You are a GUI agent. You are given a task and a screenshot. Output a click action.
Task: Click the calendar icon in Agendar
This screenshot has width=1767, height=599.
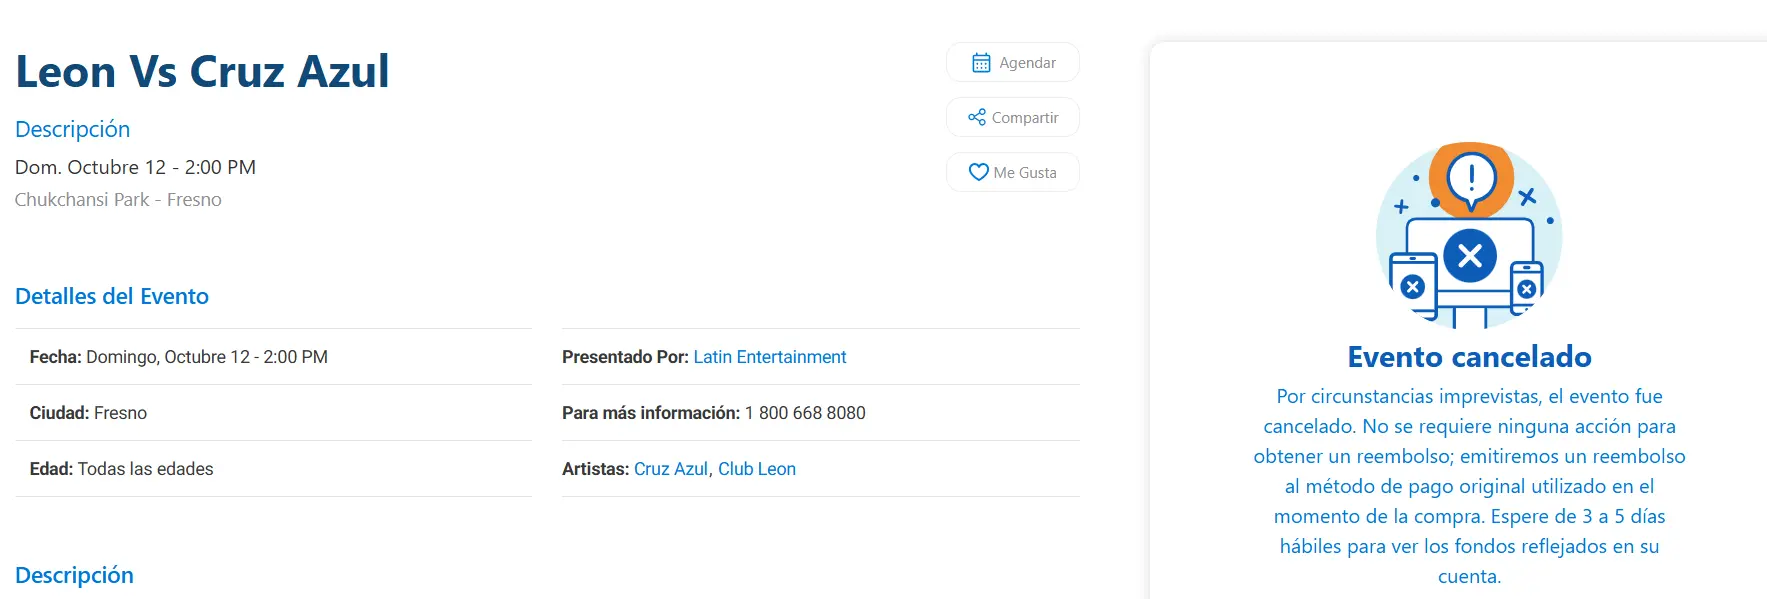click(981, 63)
